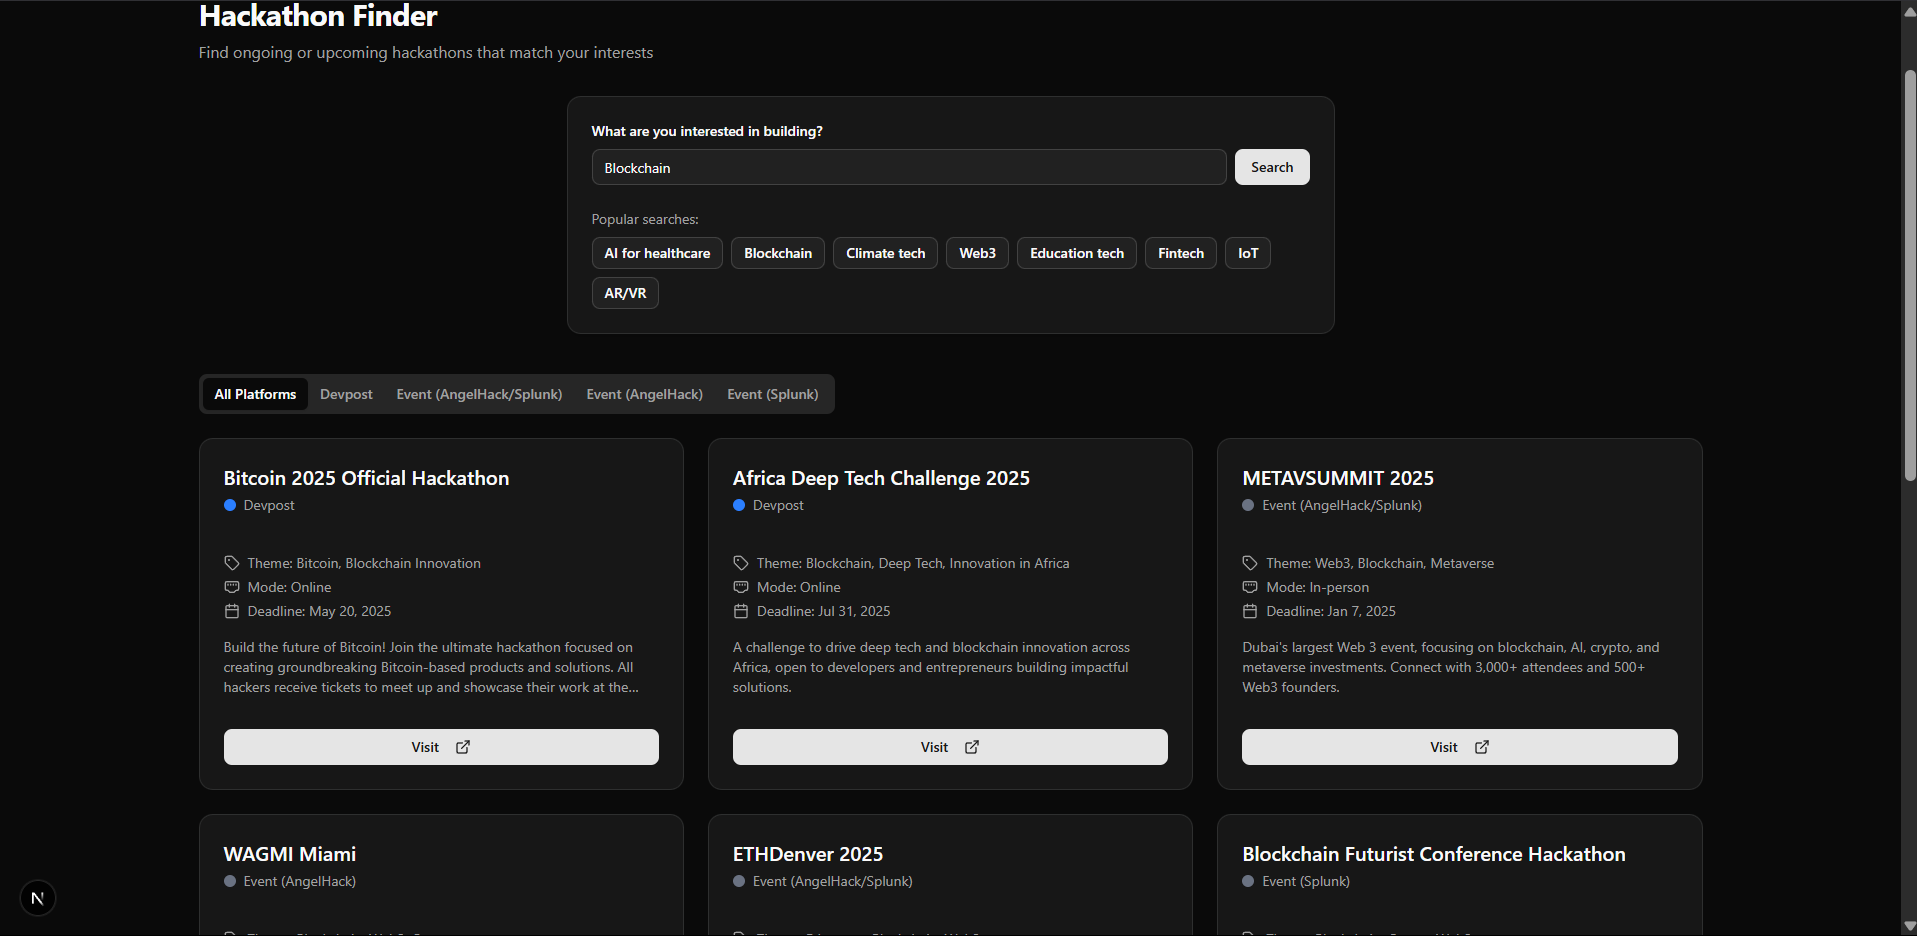The height and width of the screenshot is (936, 1917).
Task: Click "Deadline: Jan 7, 2025" text
Action: [1331, 611]
